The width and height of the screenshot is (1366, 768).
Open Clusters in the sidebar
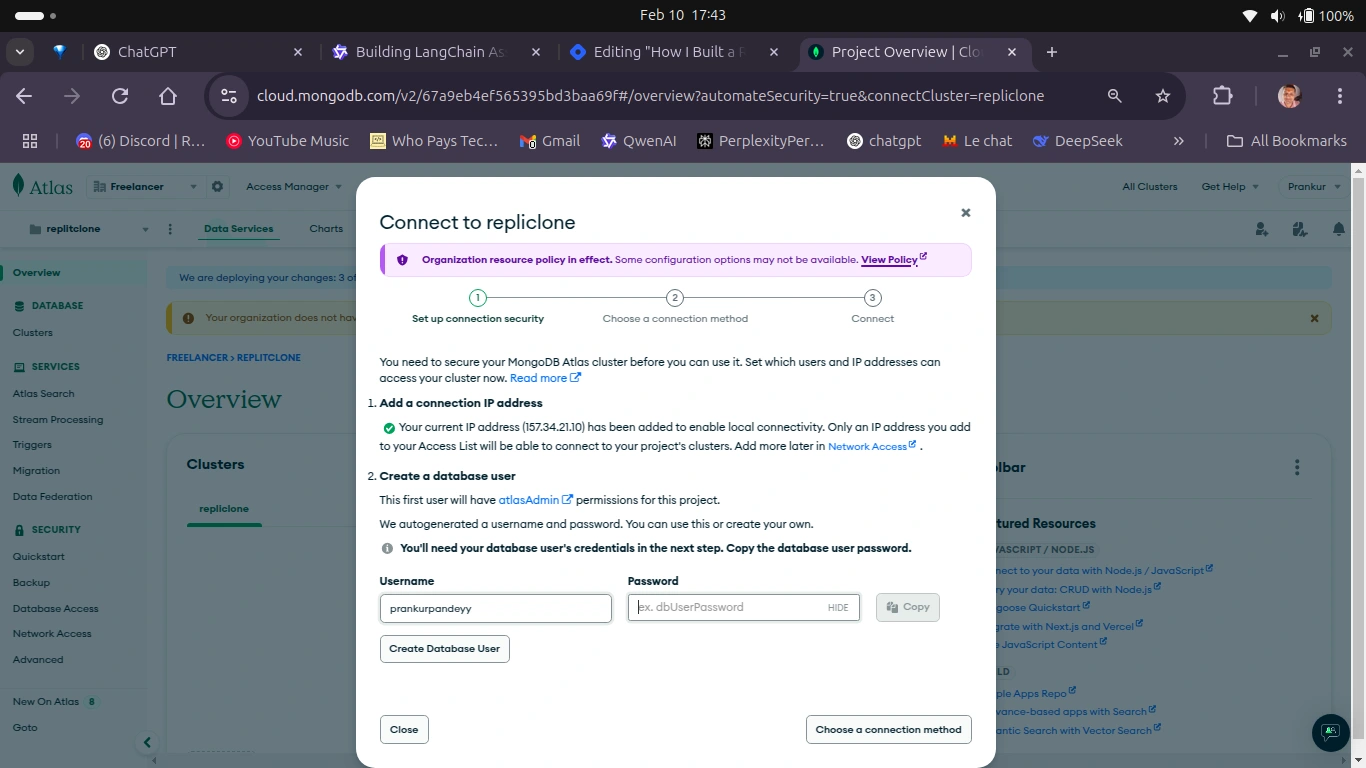33,333
